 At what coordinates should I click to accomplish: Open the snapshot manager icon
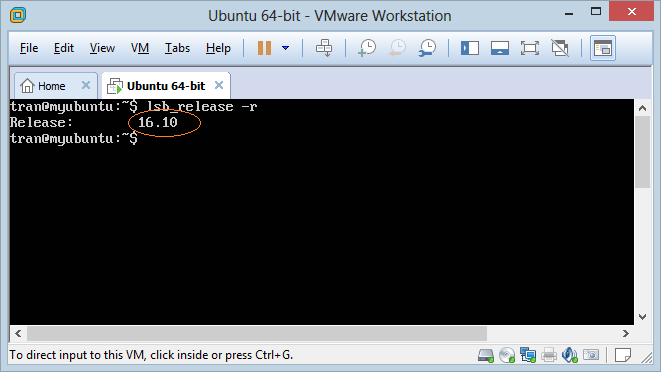point(427,48)
